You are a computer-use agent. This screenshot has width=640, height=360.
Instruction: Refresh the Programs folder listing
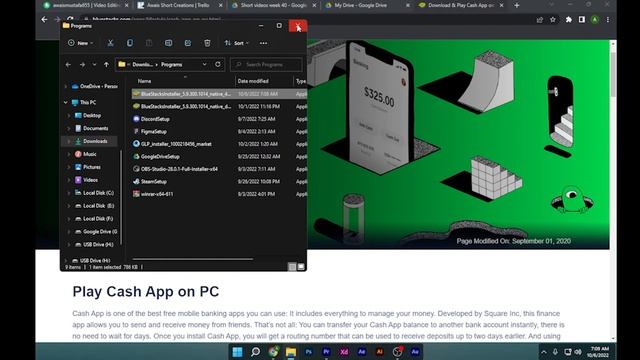tap(218, 64)
